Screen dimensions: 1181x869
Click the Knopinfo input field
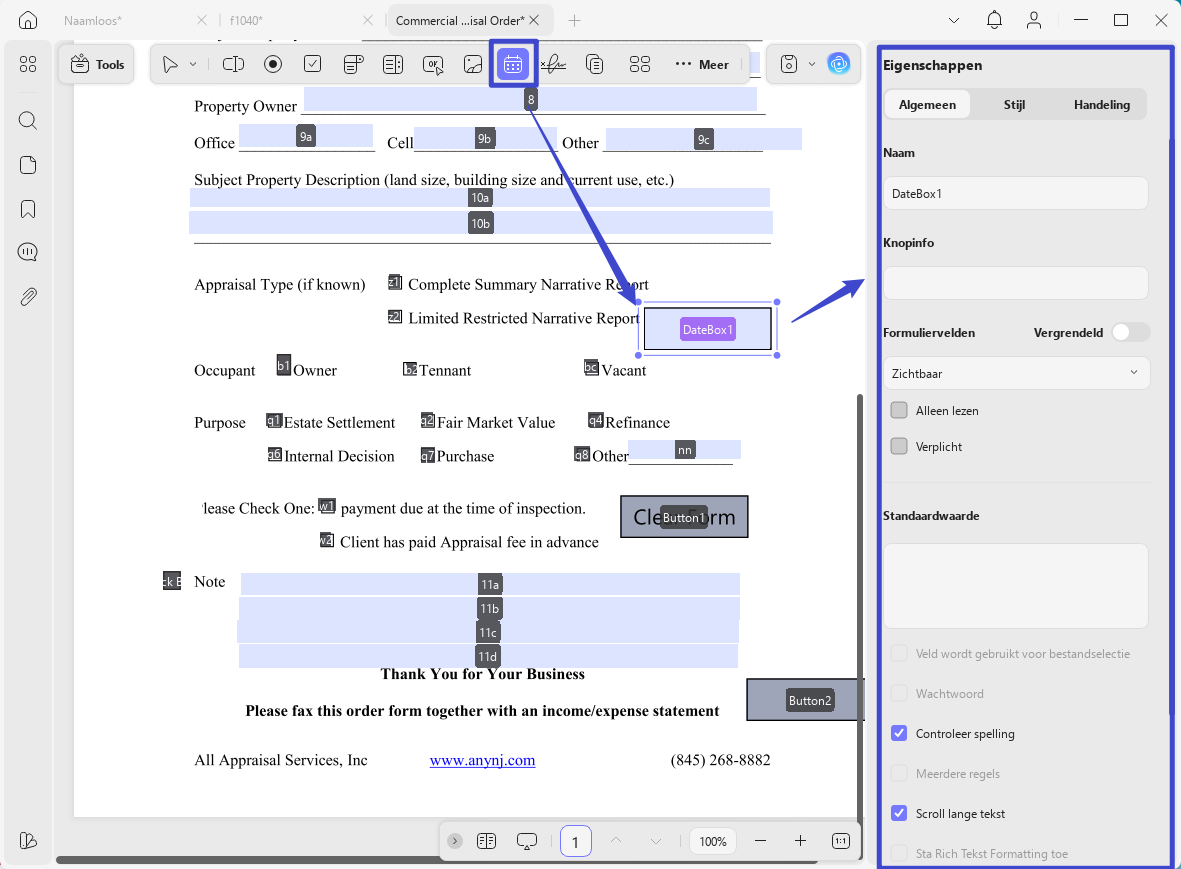coord(1015,283)
